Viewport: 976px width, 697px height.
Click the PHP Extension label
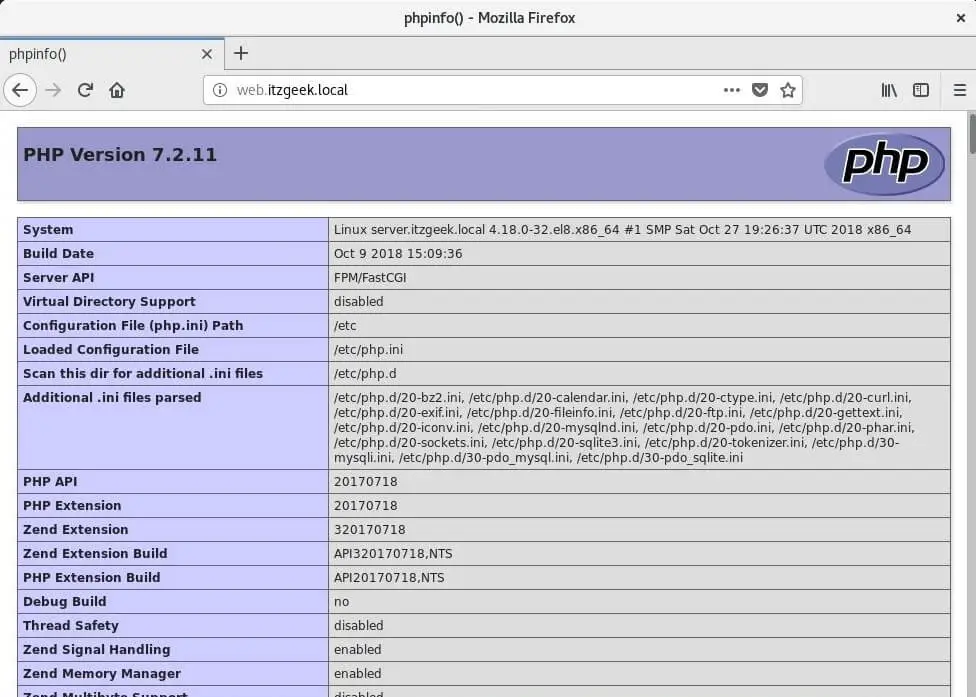click(x=72, y=505)
